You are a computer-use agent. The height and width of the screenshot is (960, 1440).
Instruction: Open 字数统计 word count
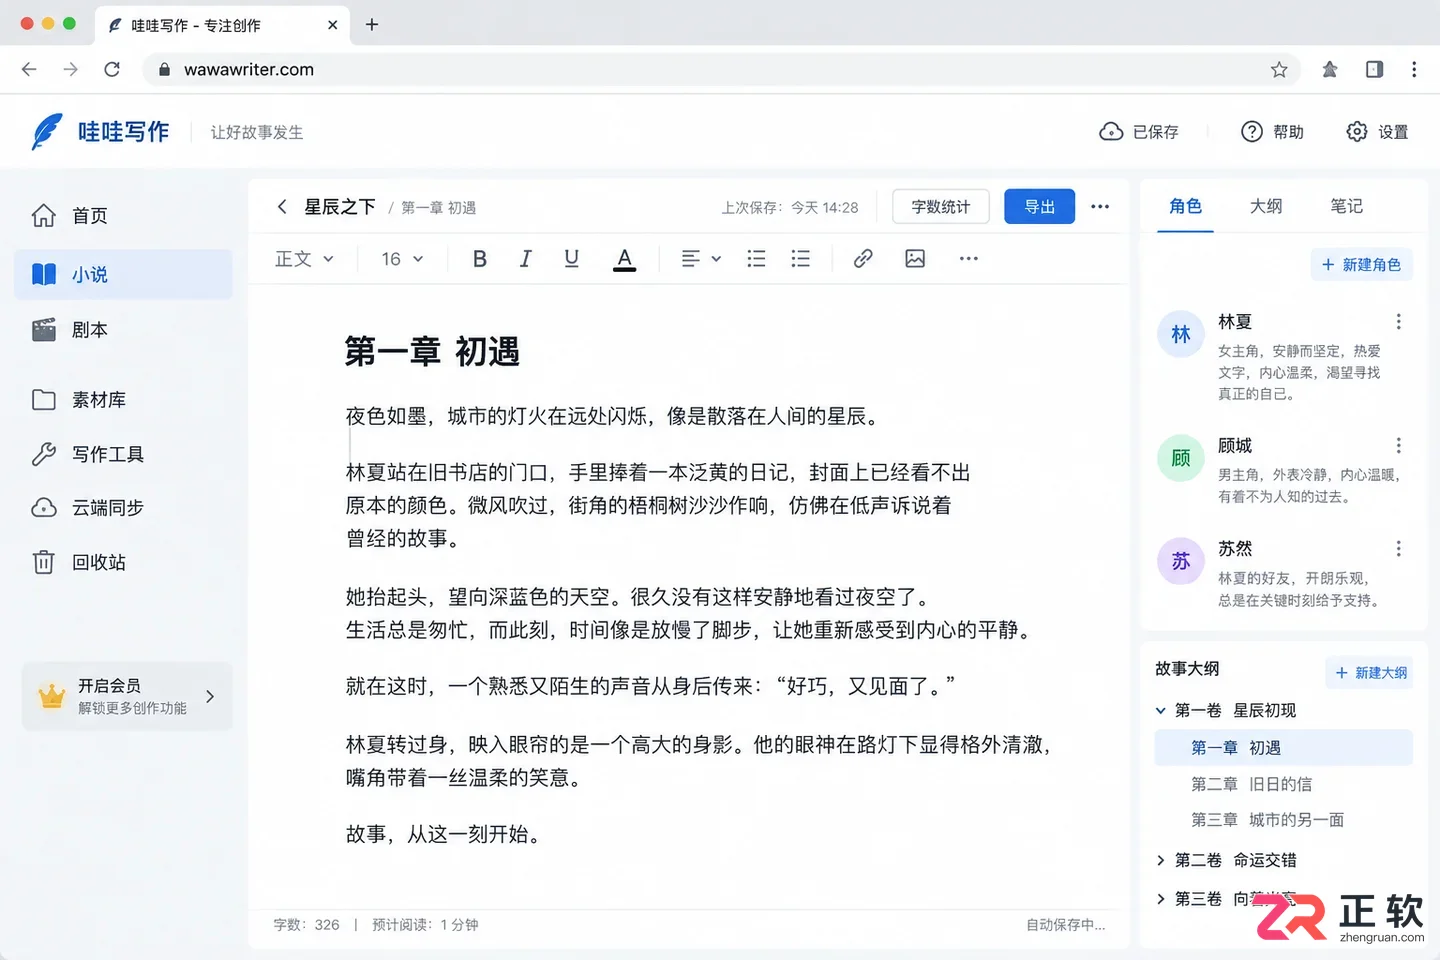tap(941, 207)
